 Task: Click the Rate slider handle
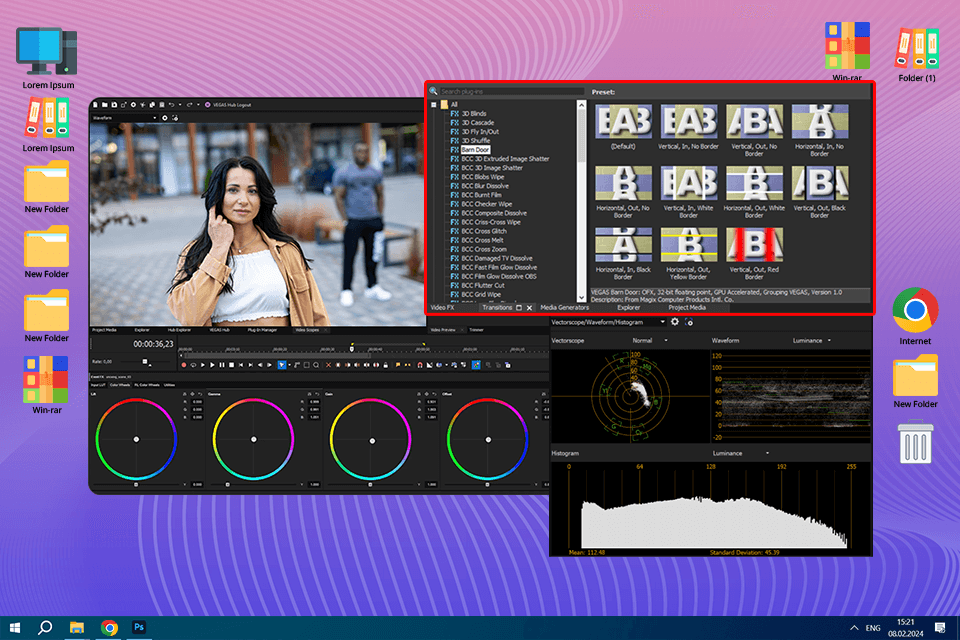[x=145, y=361]
